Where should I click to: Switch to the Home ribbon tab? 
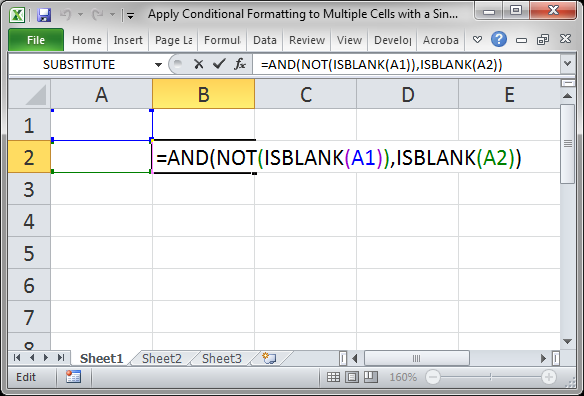[87, 40]
